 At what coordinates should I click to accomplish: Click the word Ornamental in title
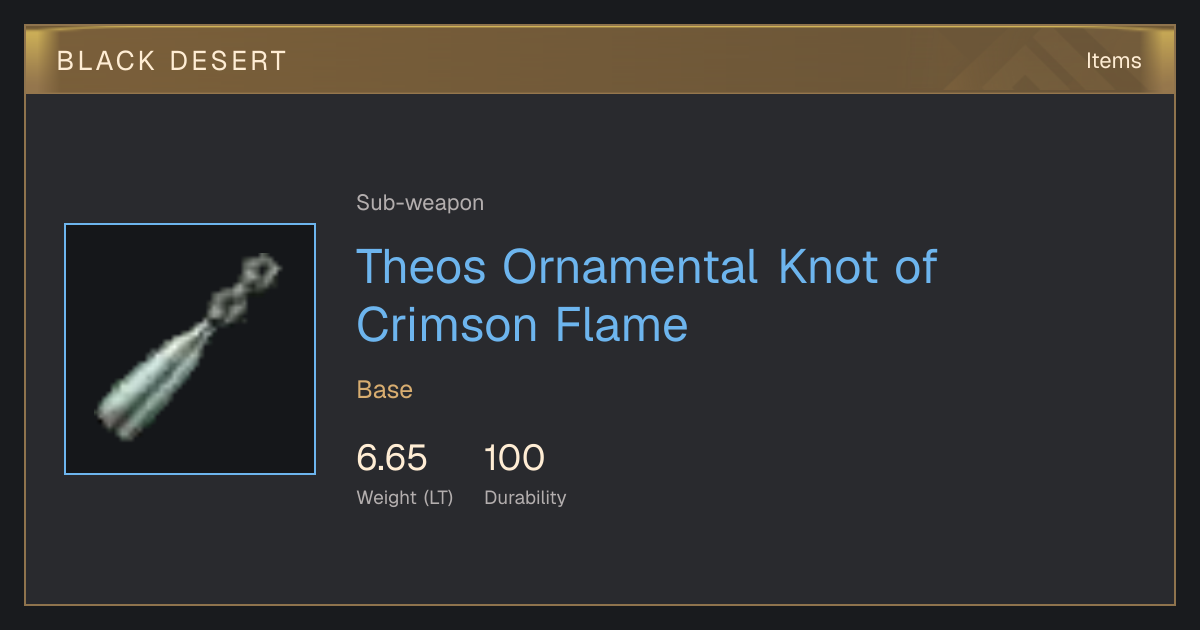pos(630,267)
